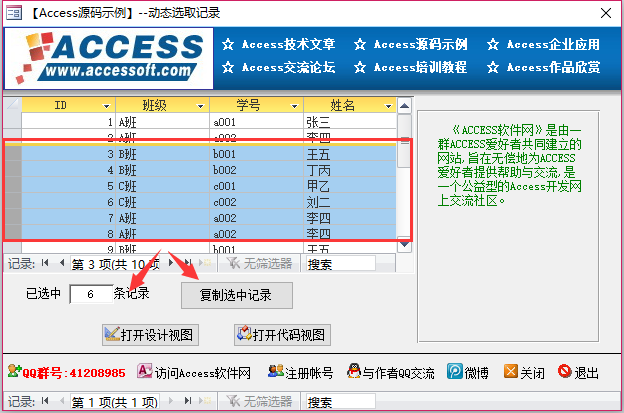Click the datasheet scrollbar up arrow
Screen dimensions: 624x413
click(x=404, y=106)
